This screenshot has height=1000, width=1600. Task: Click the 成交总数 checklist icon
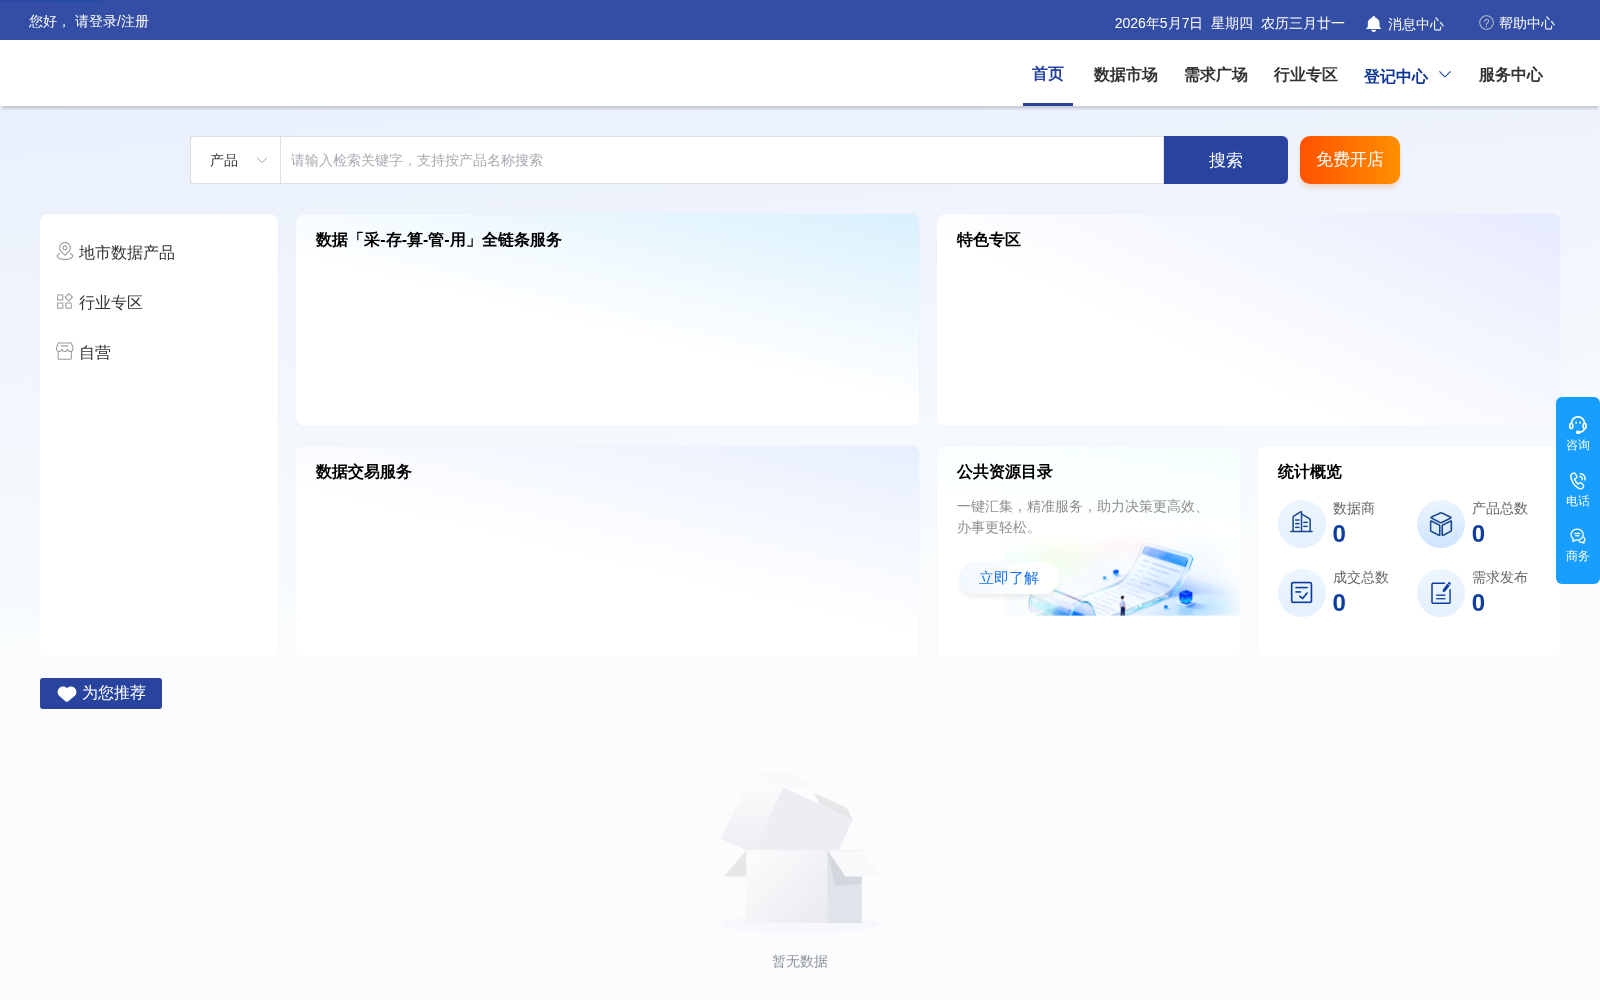(x=1302, y=593)
